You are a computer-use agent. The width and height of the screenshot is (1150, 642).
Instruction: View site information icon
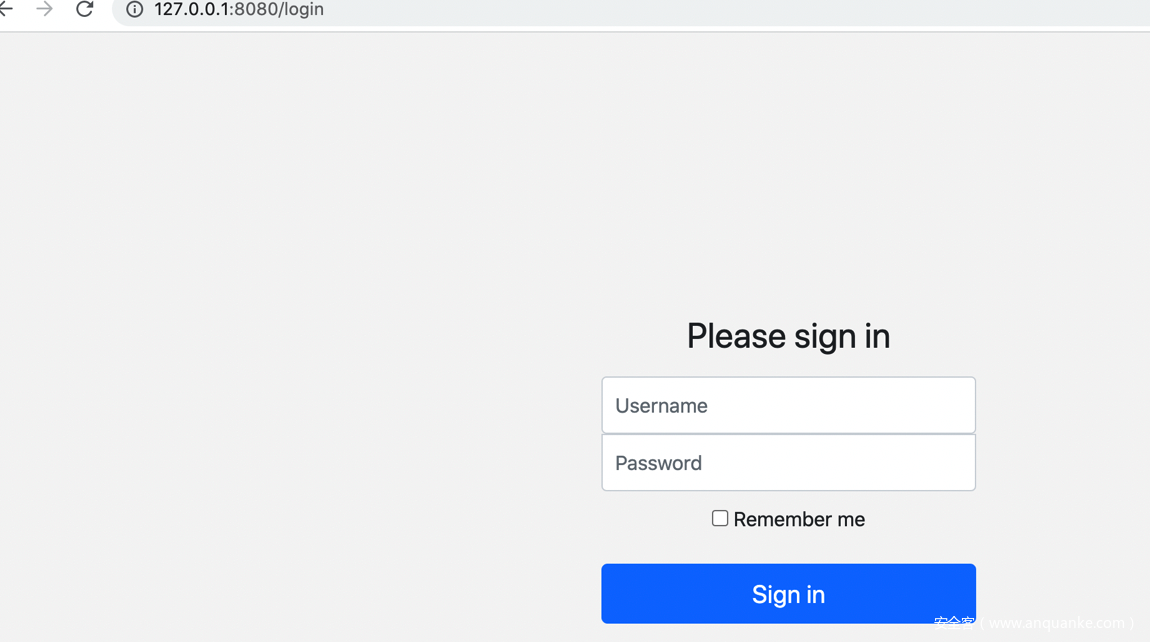pos(134,10)
